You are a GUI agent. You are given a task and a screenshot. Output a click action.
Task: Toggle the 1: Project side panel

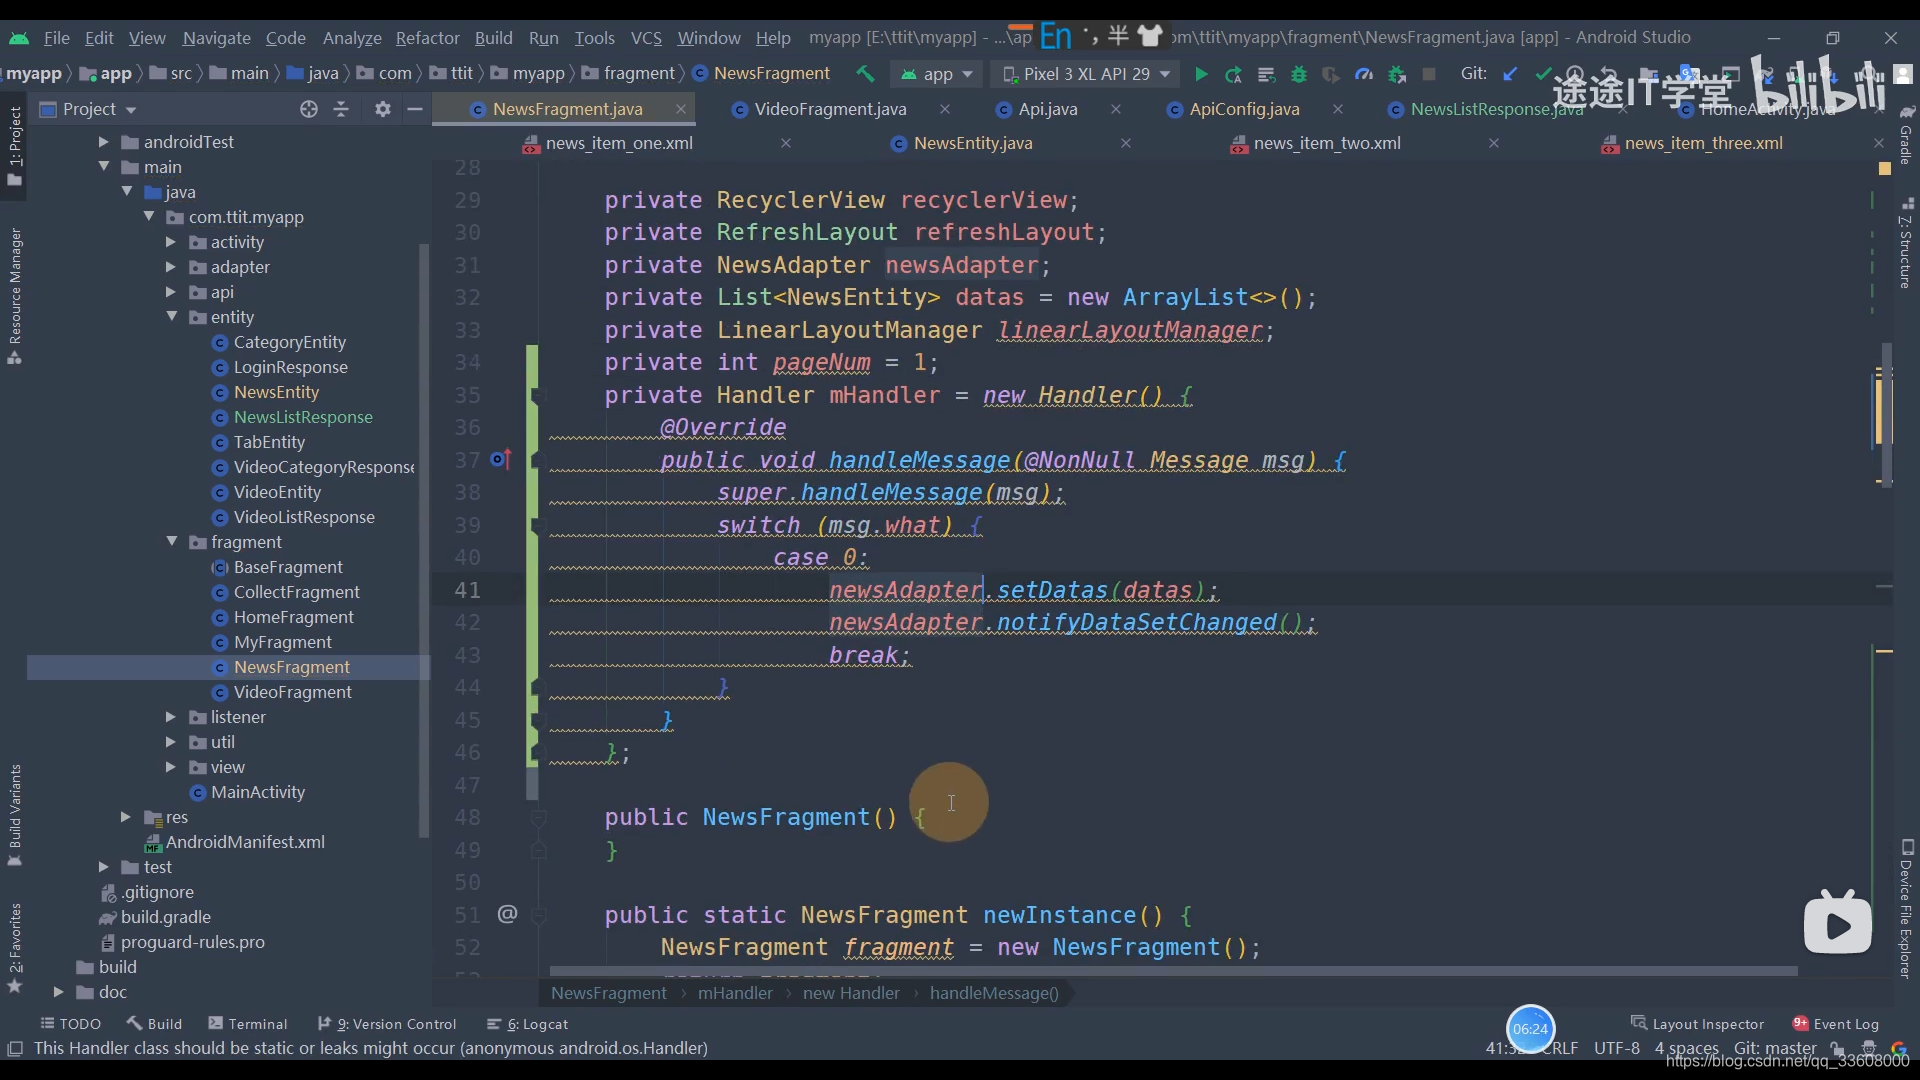point(15,145)
